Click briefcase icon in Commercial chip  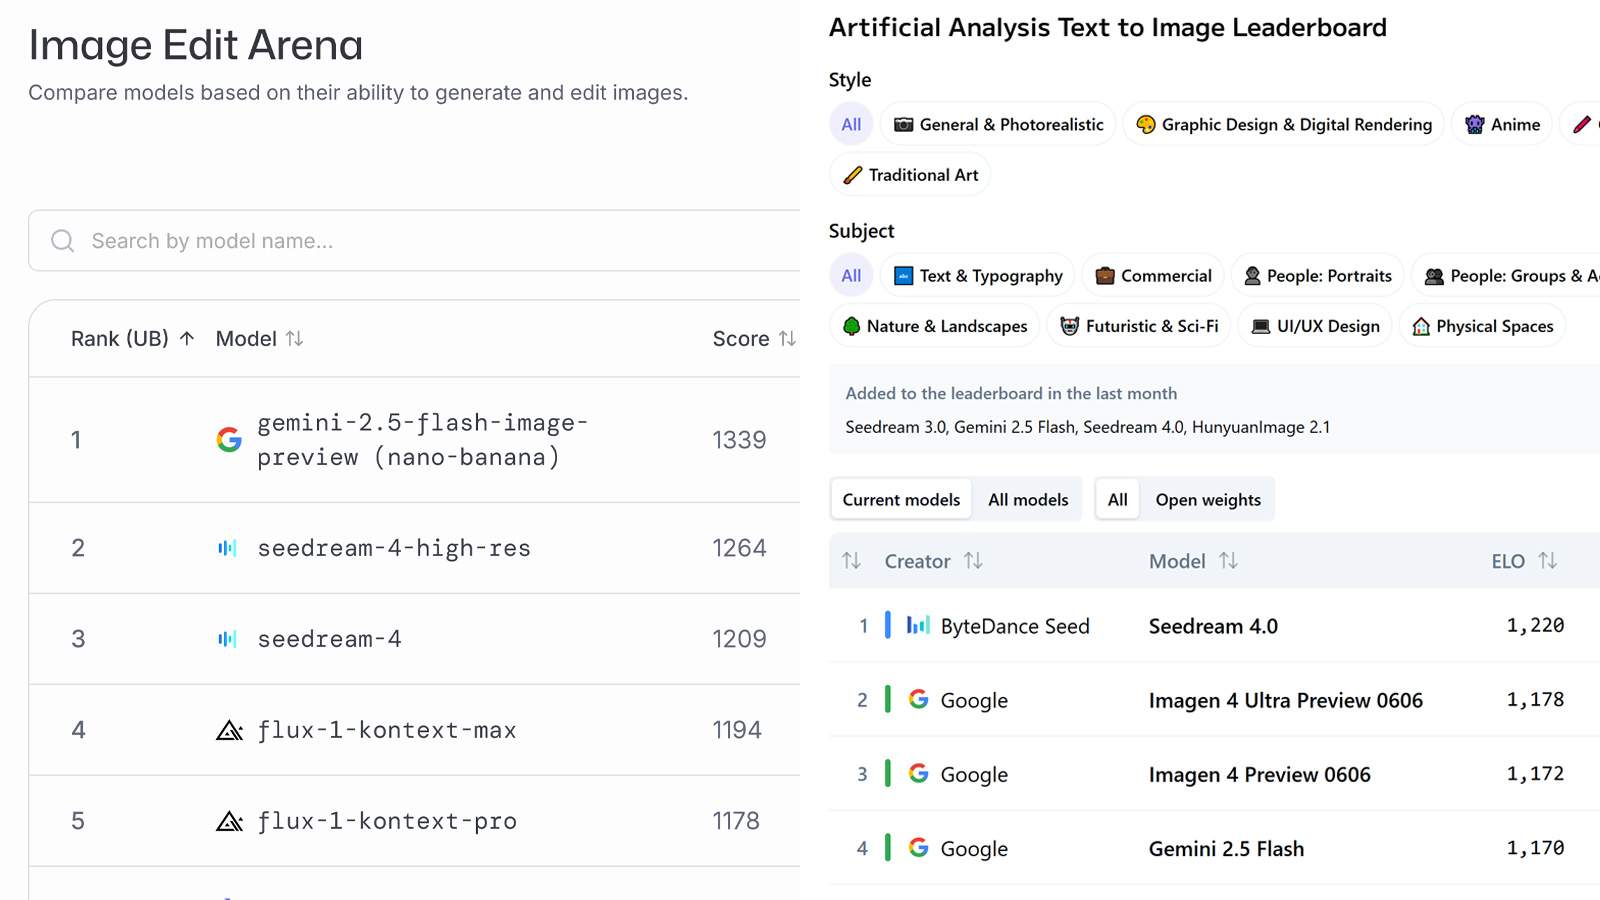[1105, 276]
